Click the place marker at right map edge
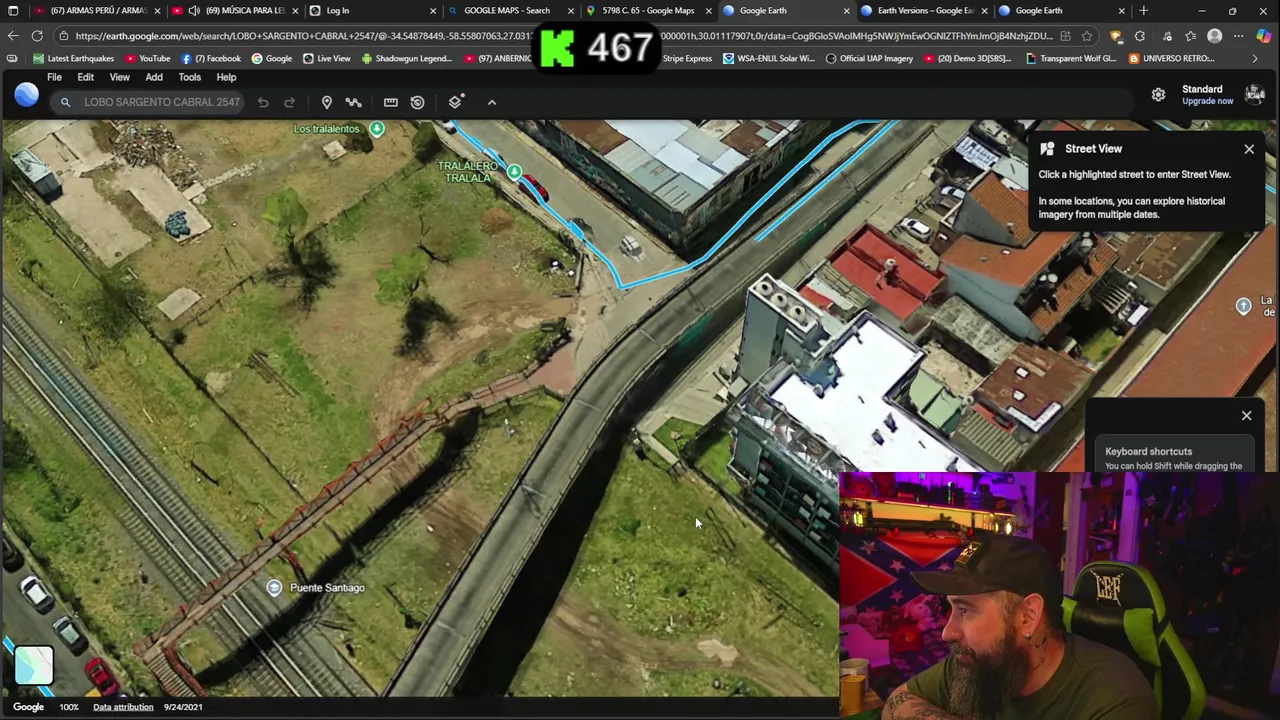The image size is (1280, 720). click(x=1243, y=306)
